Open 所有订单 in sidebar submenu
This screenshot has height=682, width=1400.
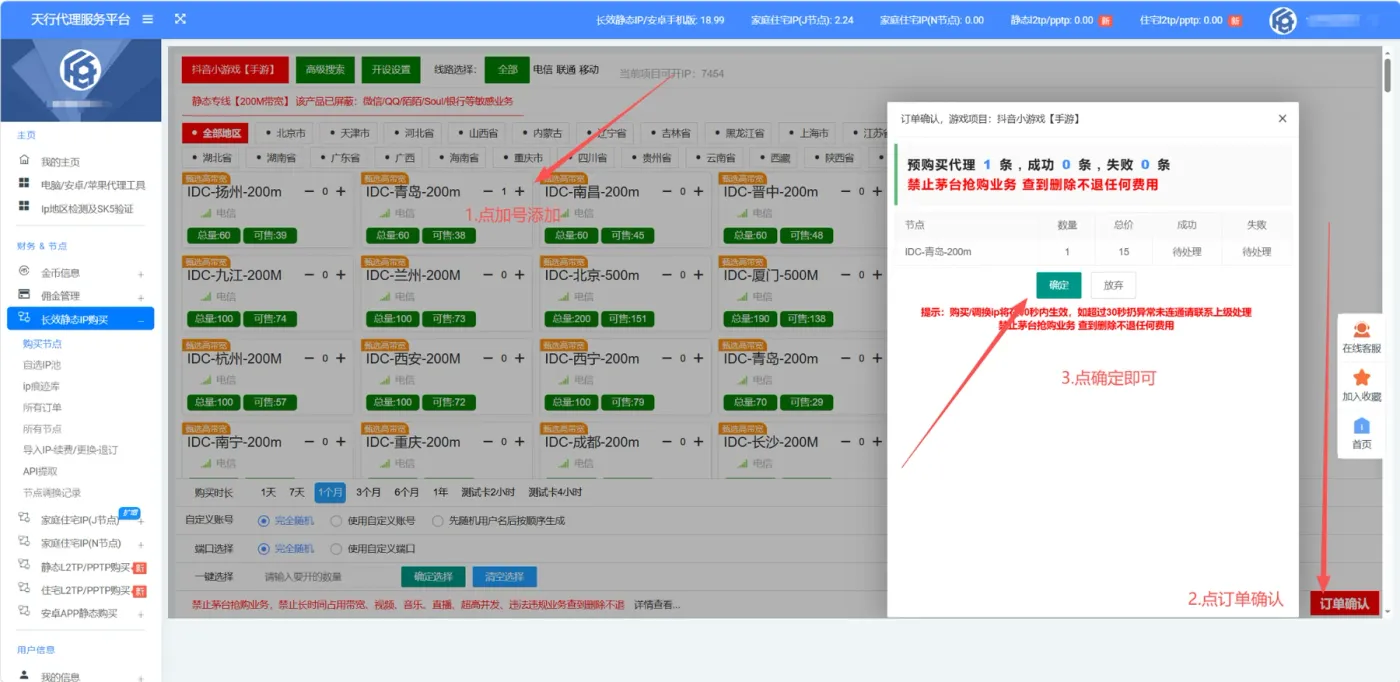pyautogui.click(x=42, y=408)
